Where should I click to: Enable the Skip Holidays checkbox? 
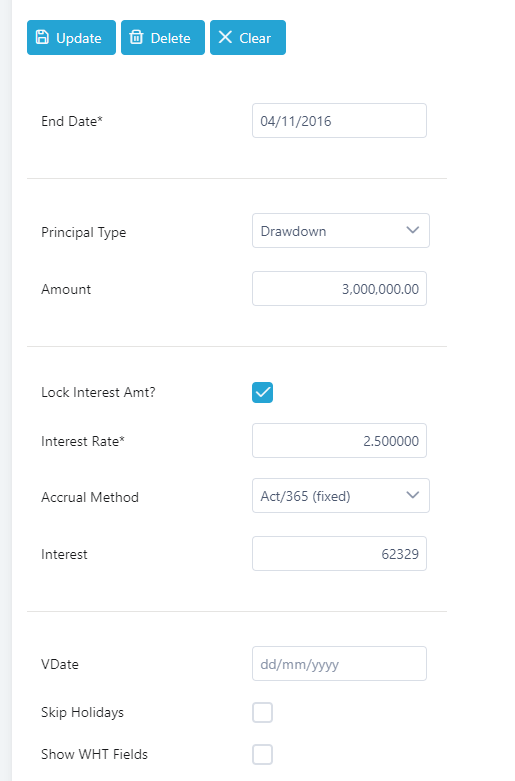coord(262,713)
